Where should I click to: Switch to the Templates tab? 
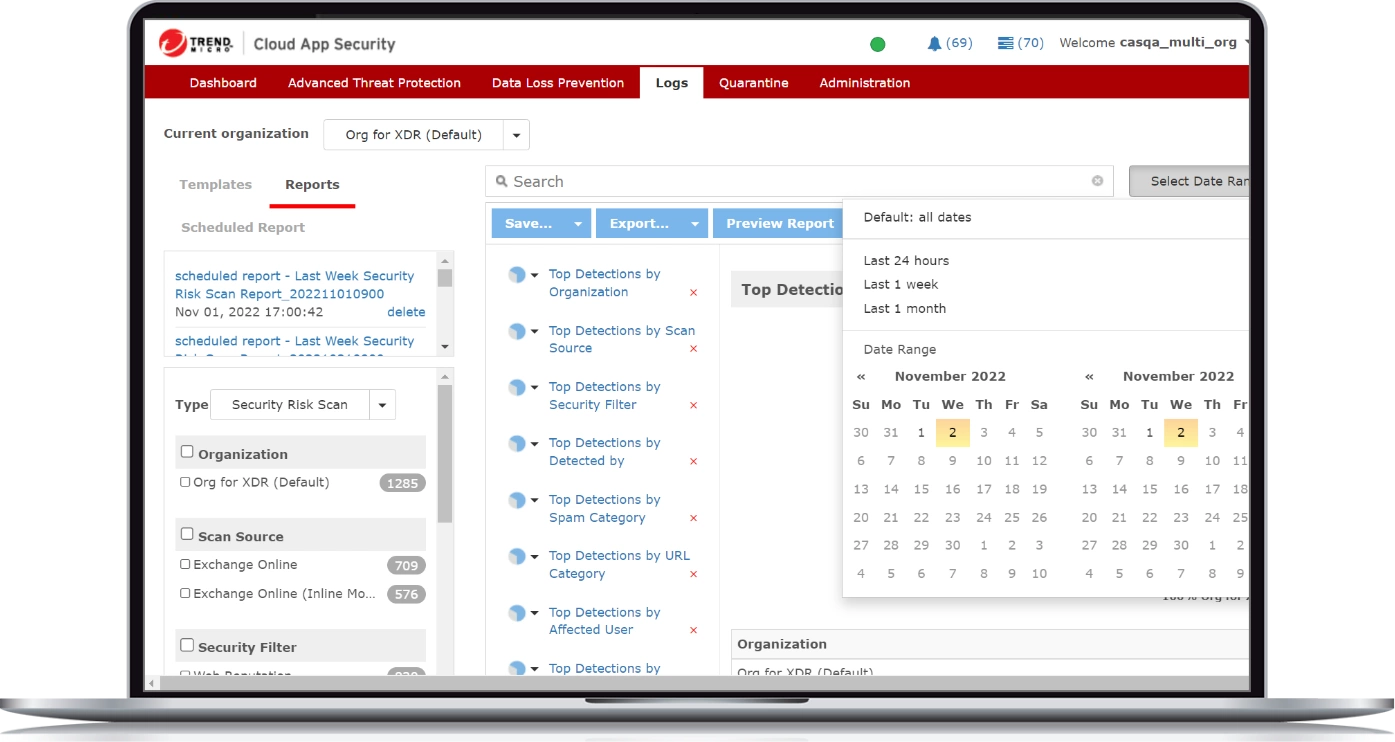215,185
